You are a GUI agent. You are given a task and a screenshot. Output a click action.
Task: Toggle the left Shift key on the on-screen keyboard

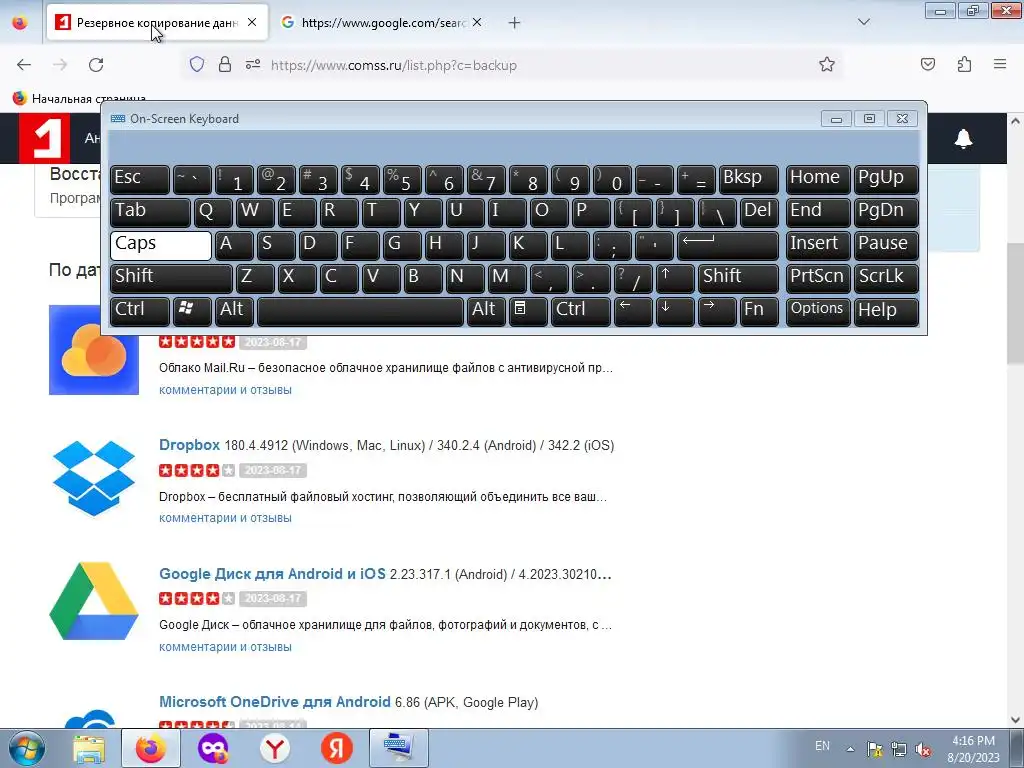(x=171, y=278)
